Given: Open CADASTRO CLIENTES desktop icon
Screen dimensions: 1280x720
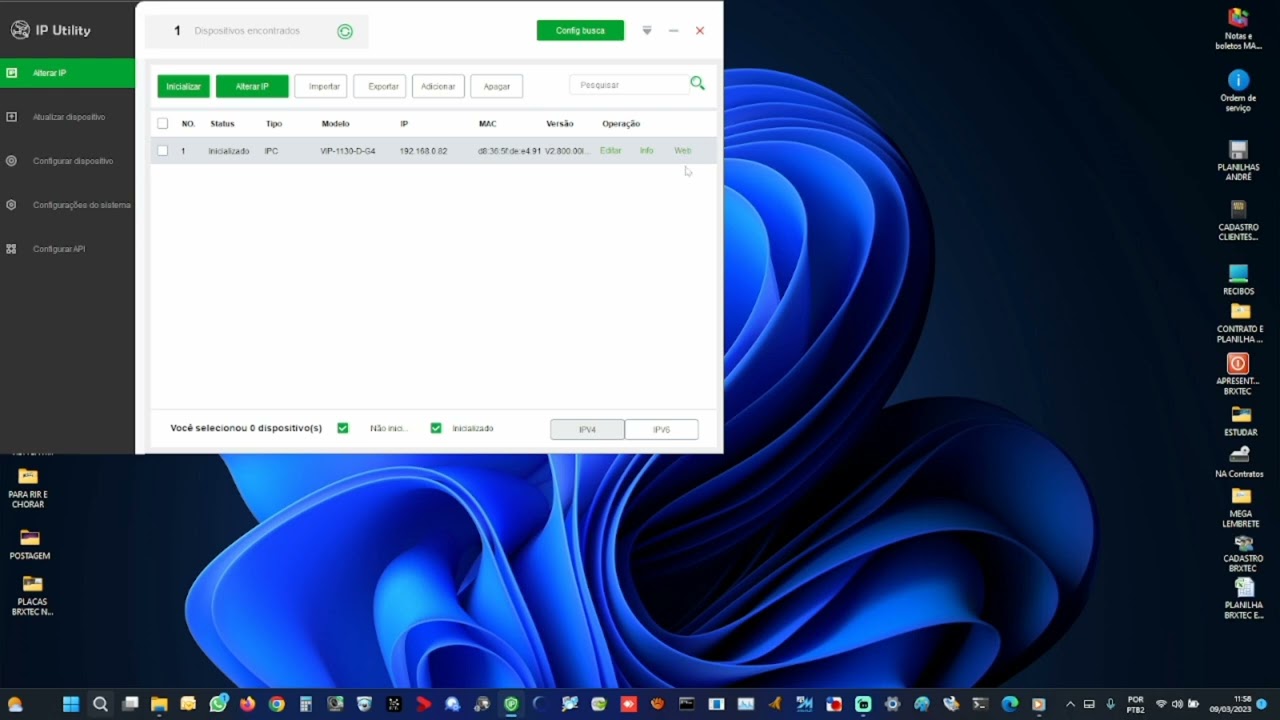Looking at the screenshot, I should [x=1238, y=221].
